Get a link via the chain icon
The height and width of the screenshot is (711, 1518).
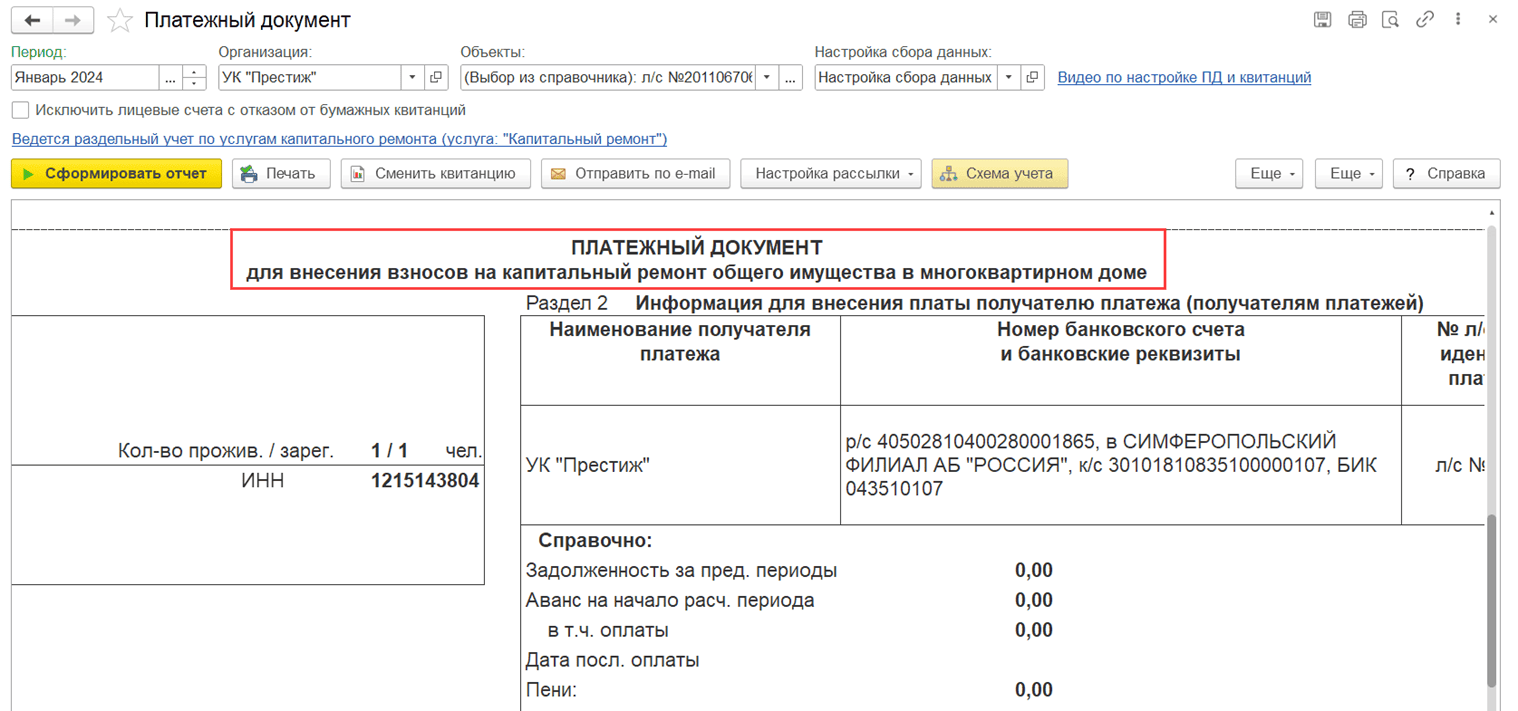tap(1424, 19)
